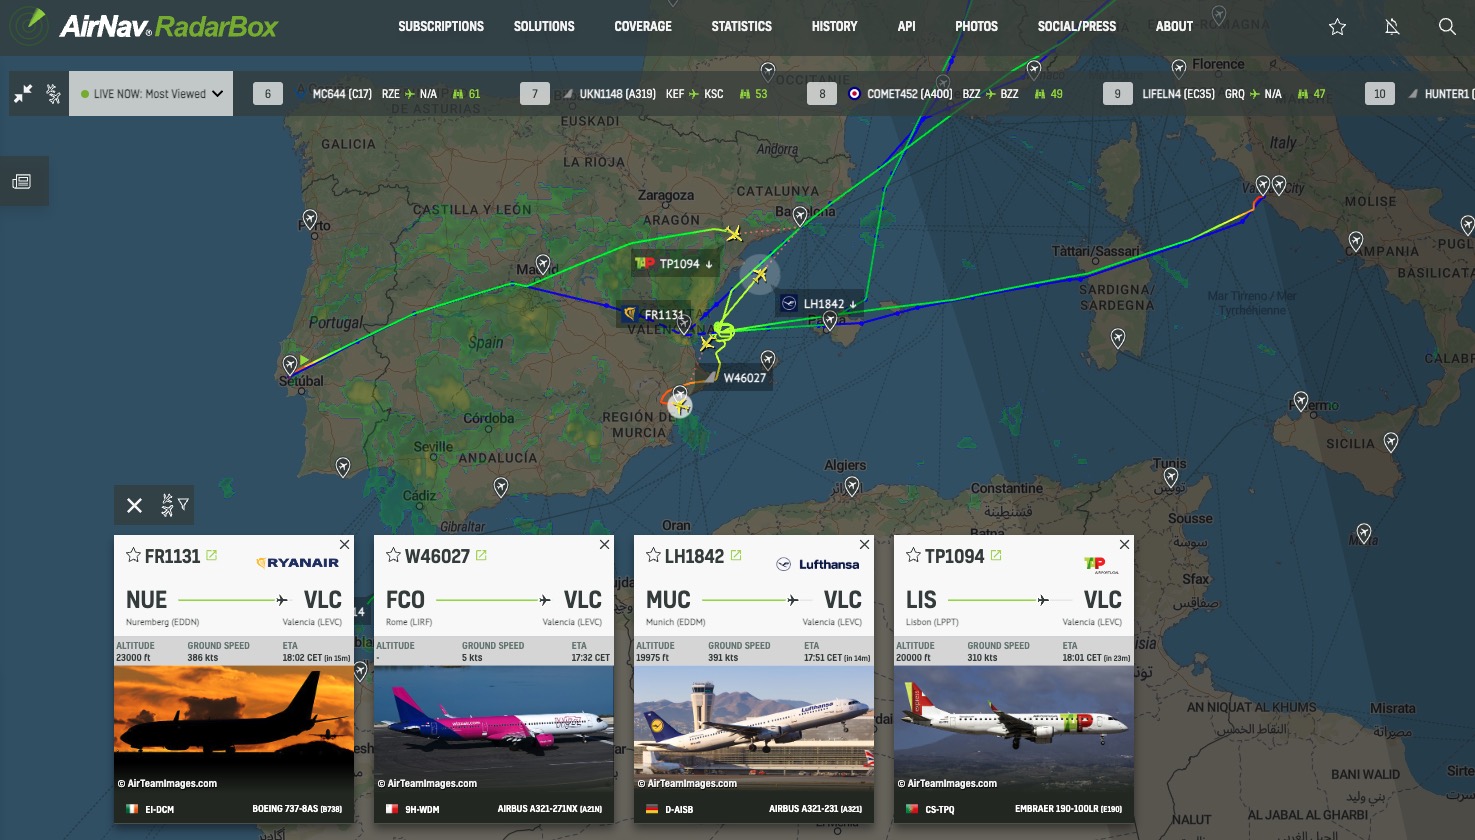Click the Algiers airport marker

click(852, 486)
